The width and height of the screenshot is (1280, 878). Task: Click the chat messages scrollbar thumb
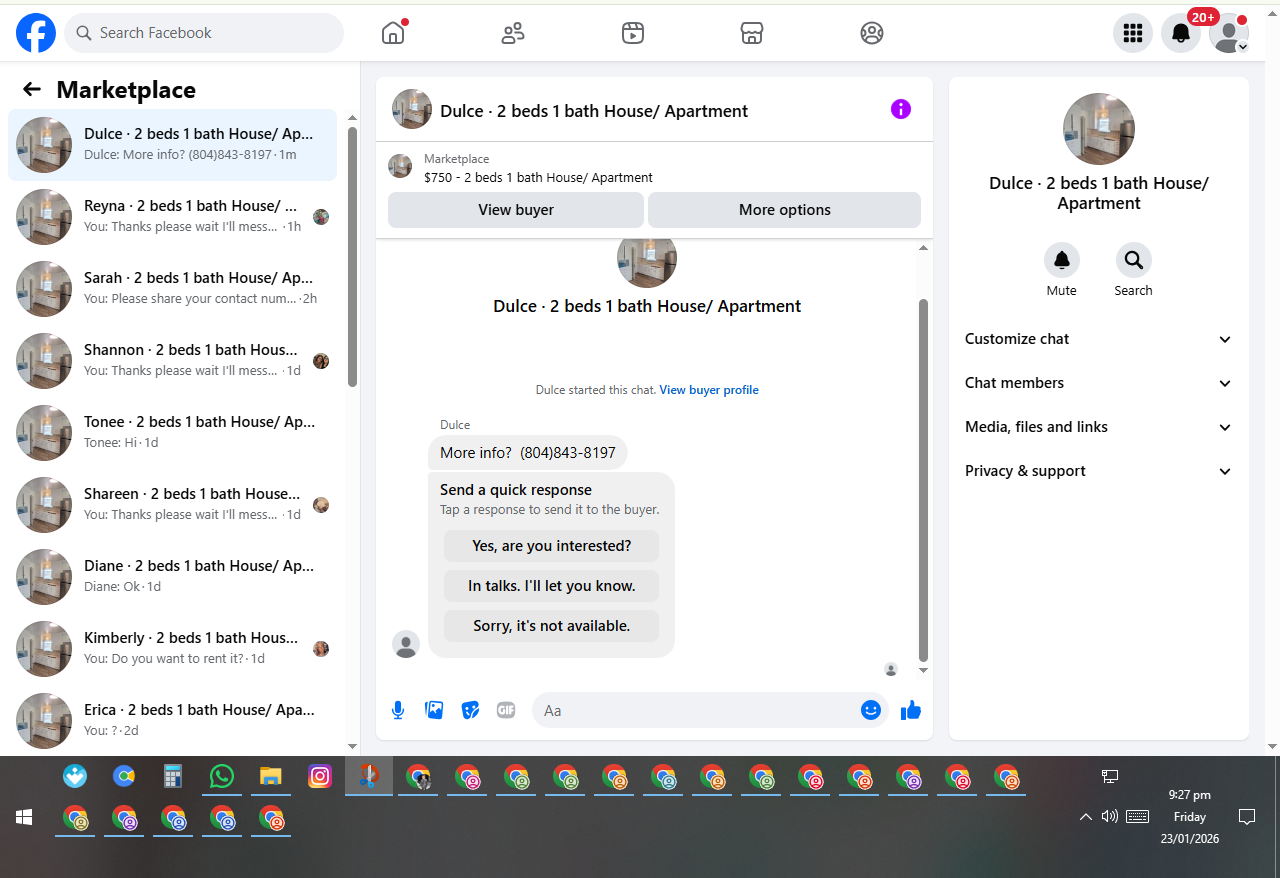pos(923,479)
